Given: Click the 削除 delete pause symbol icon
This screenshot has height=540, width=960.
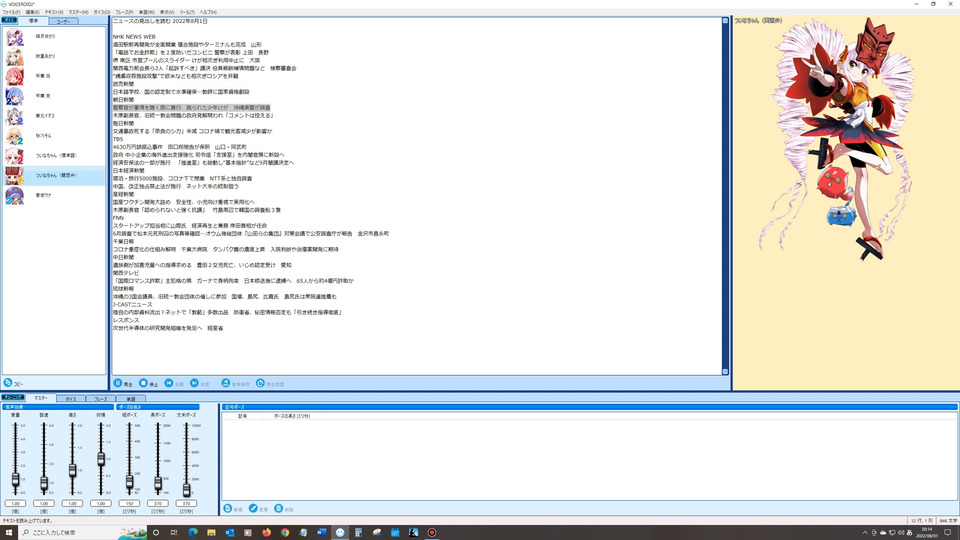Looking at the screenshot, I should pos(279,508).
